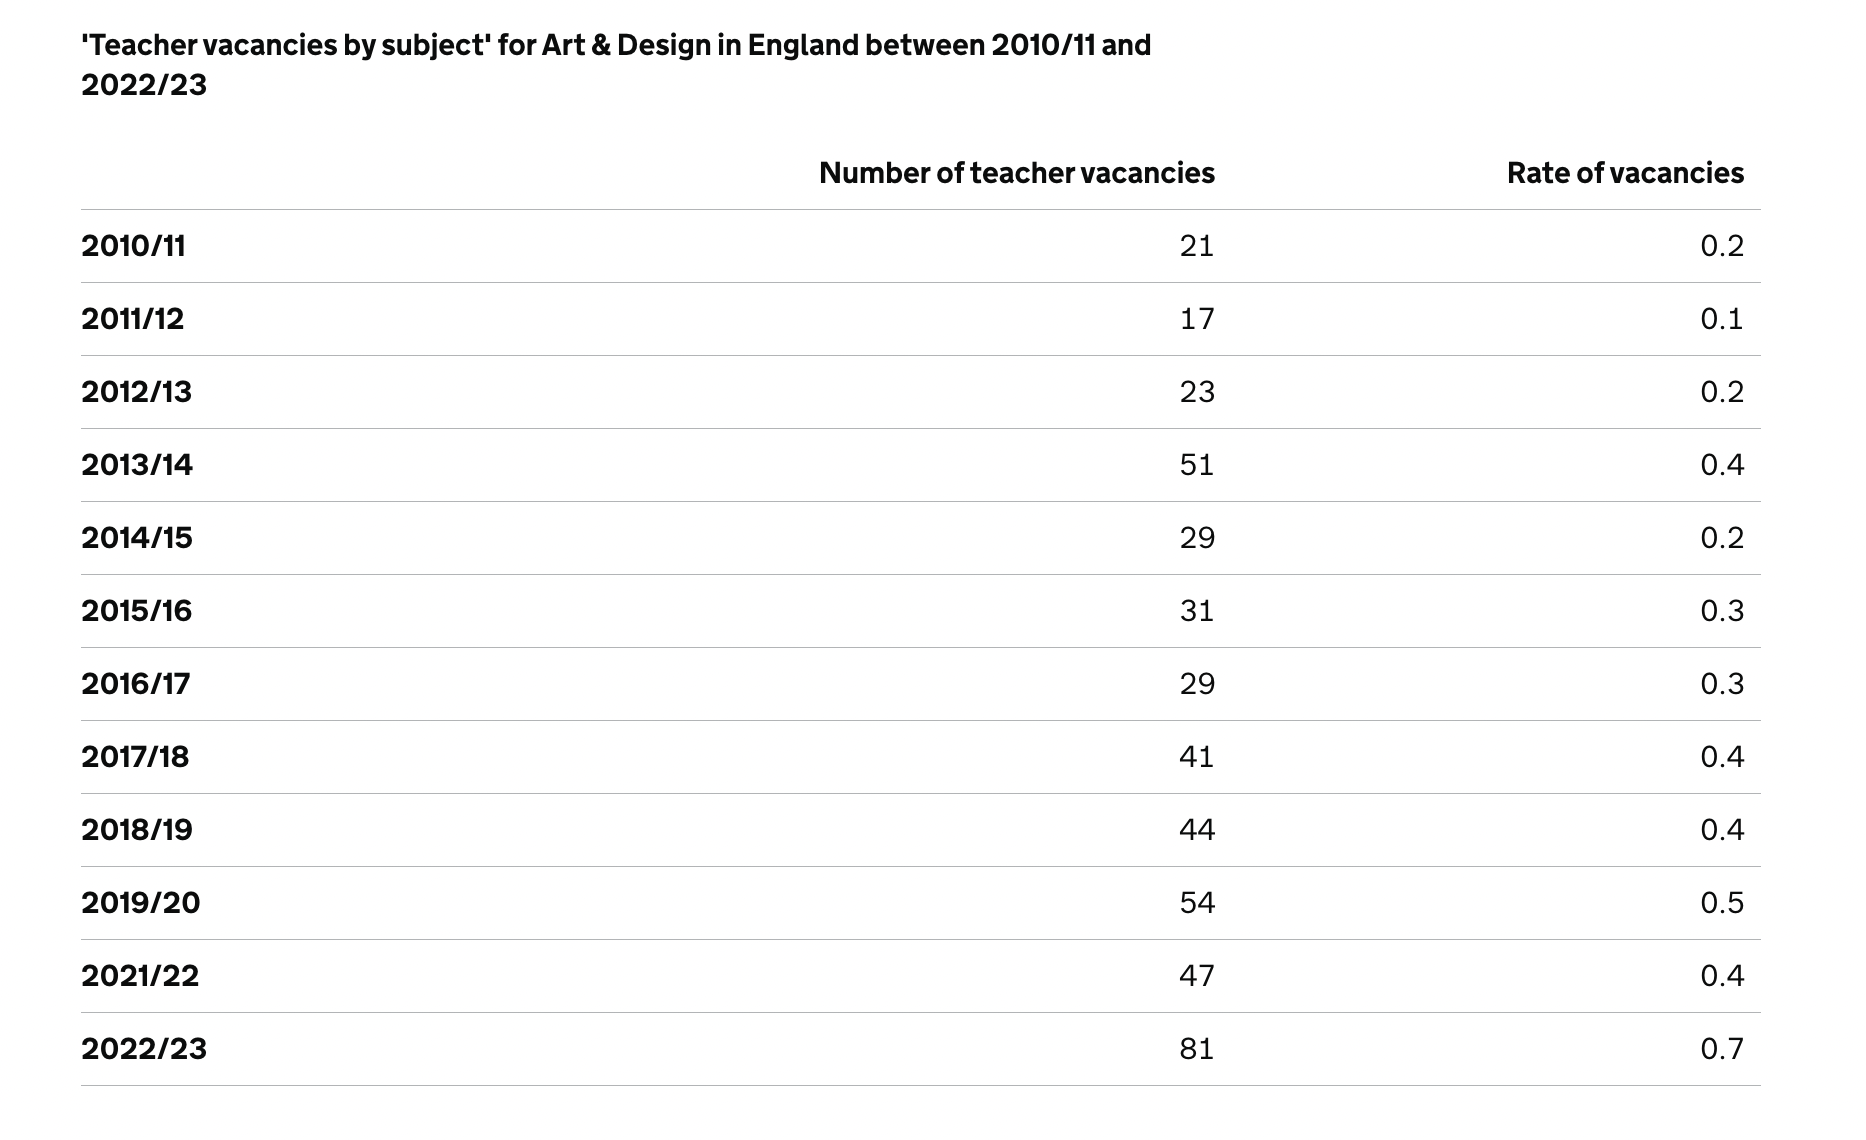Select the vacancies value 51 for 2013/14

[x=1197, y=465]
